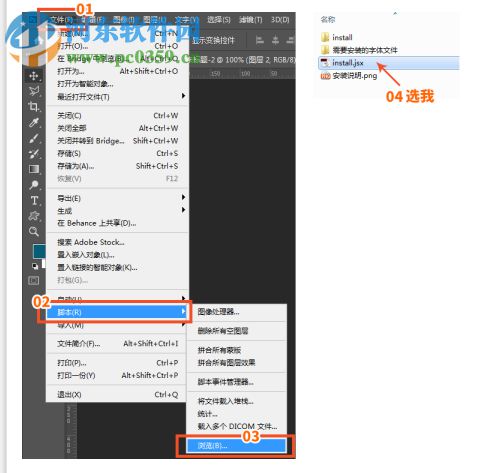Choose 载入多个 DICOM 文件... item
The height and width of the screenshot is (473, 481).
237,426
